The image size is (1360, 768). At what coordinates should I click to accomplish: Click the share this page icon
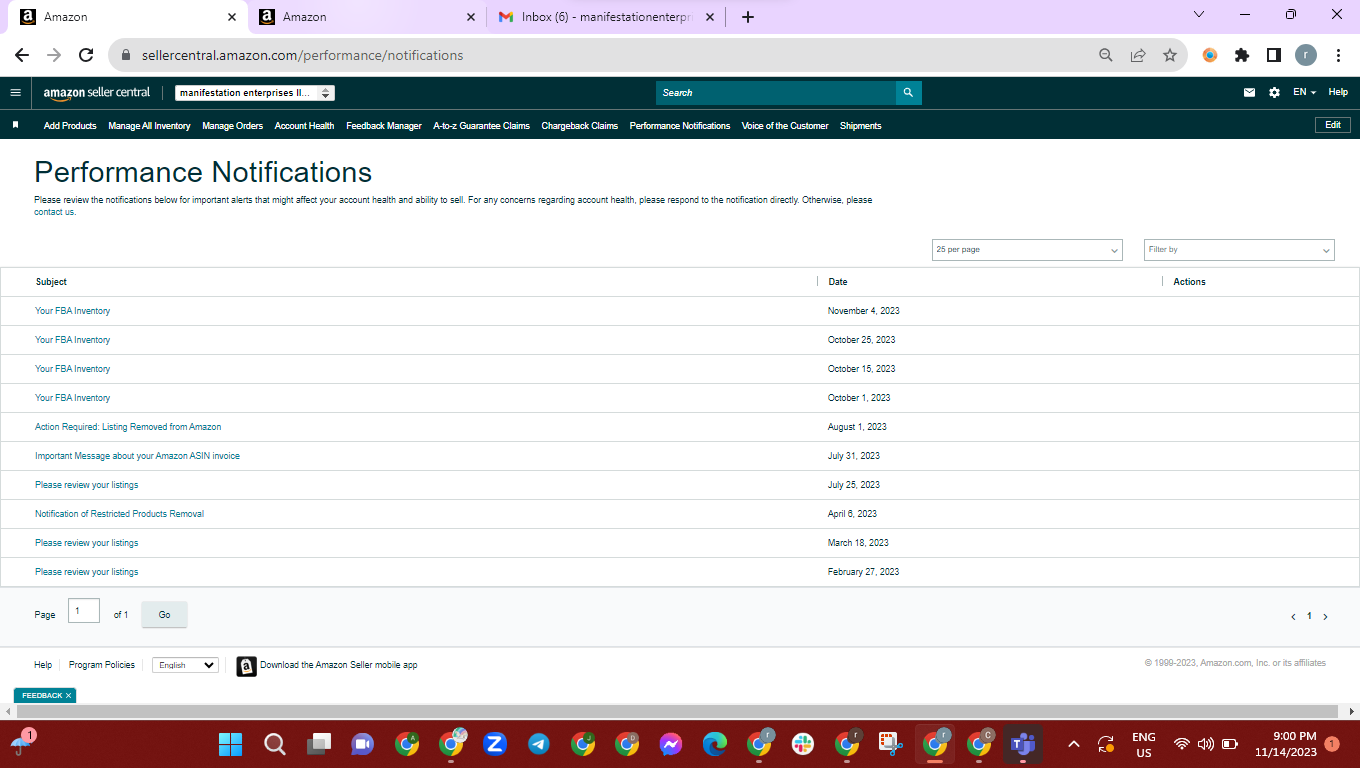[1138, 55]
